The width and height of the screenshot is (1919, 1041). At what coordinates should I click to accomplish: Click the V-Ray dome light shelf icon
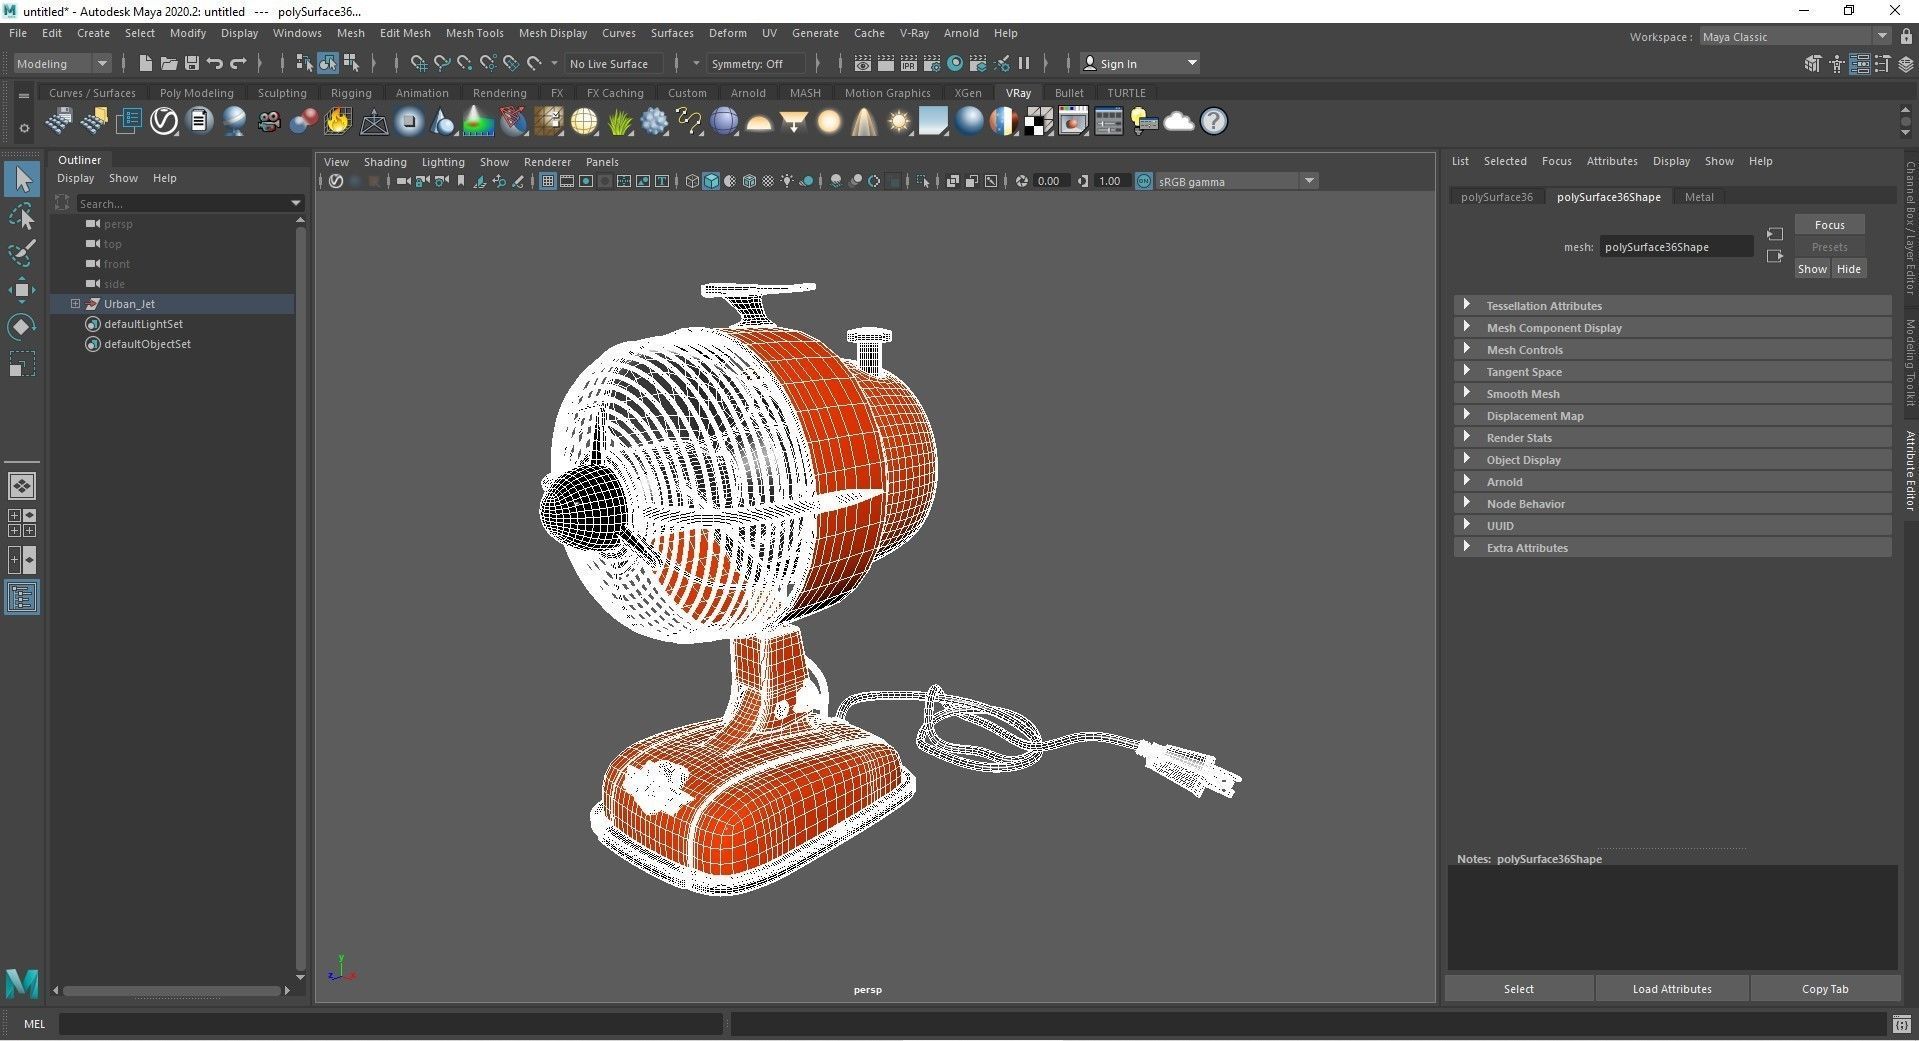point(759,122)
